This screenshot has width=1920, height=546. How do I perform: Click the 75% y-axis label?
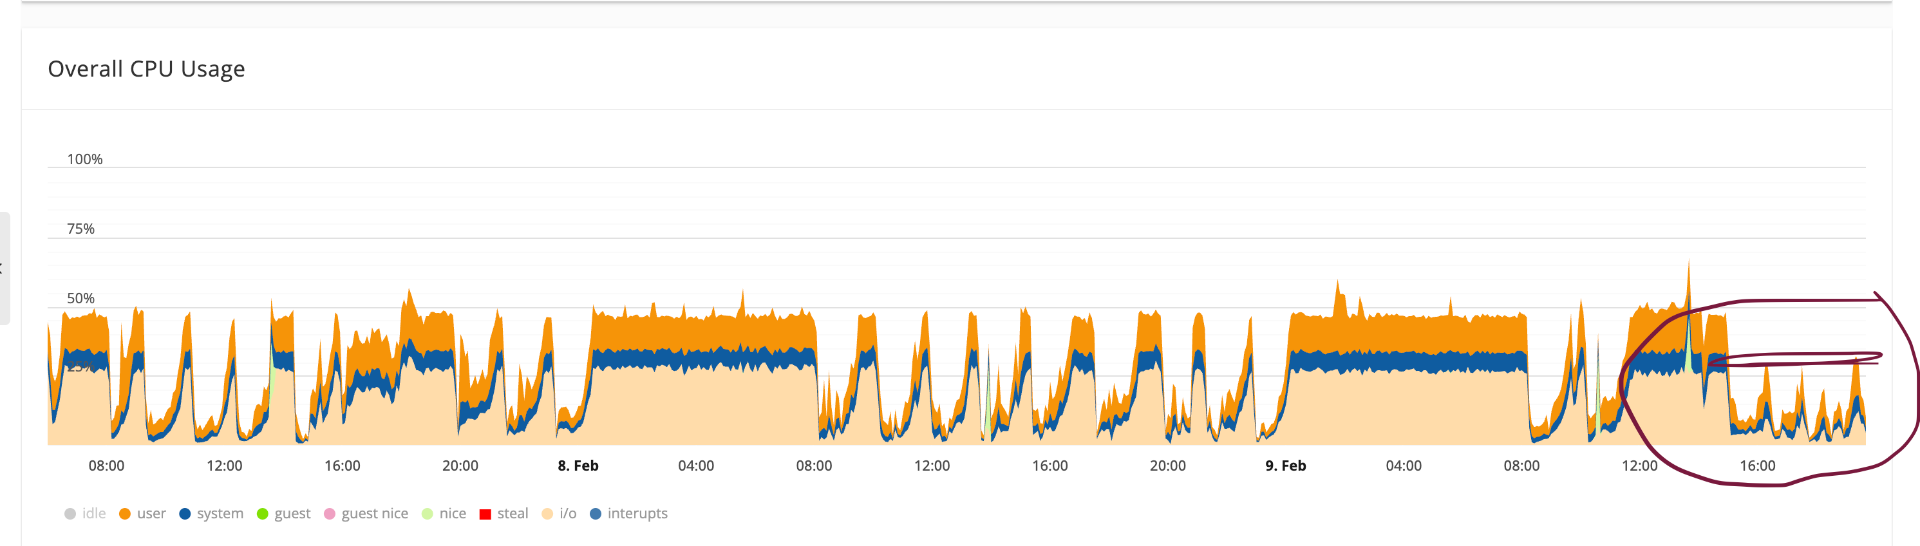click(81, 229)
